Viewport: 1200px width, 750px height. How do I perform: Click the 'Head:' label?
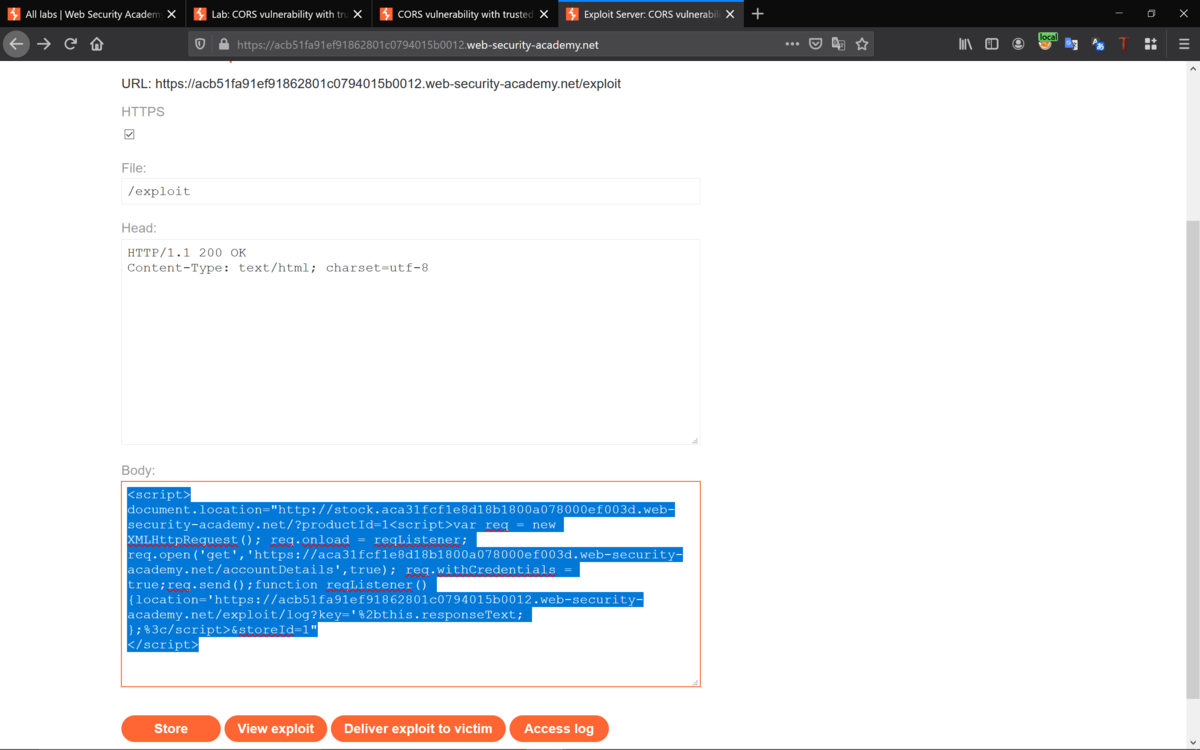(139, 228)
